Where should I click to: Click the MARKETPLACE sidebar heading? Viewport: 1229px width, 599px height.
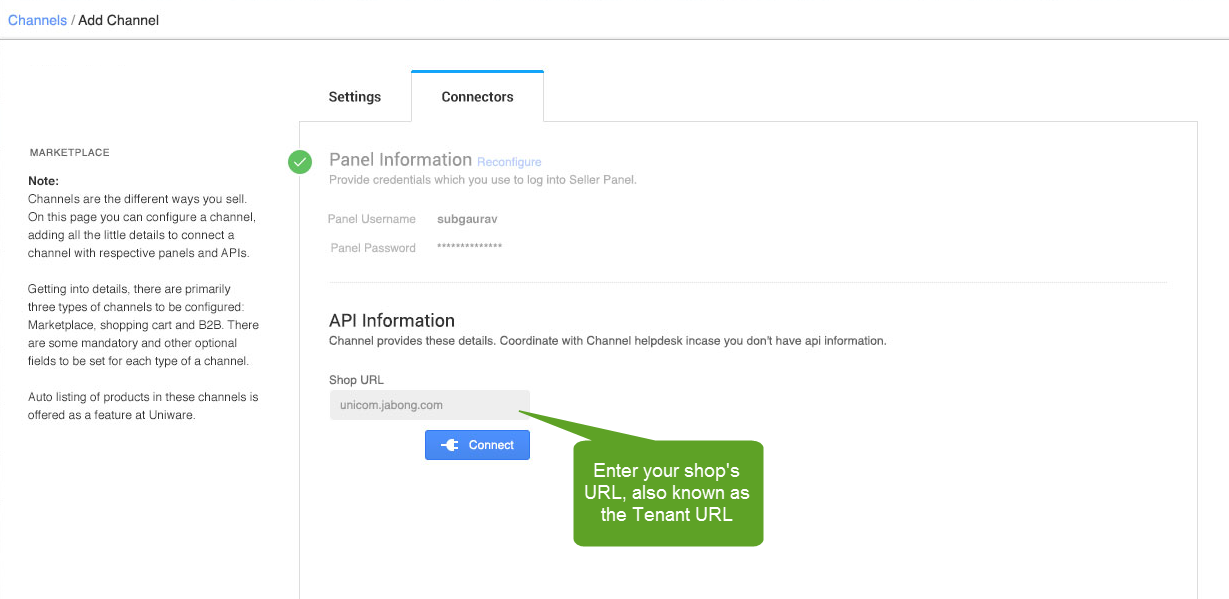point(69,153)
